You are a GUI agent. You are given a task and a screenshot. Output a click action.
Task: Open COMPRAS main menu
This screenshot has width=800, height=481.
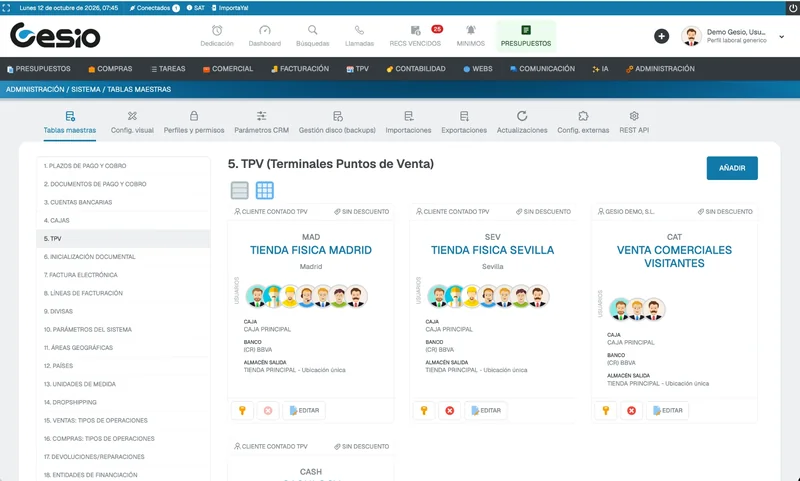tap(110, 69)
